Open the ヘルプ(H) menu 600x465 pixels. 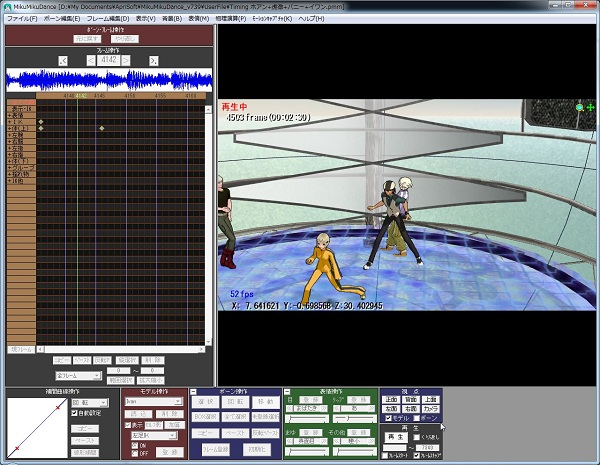click(311, 18)
